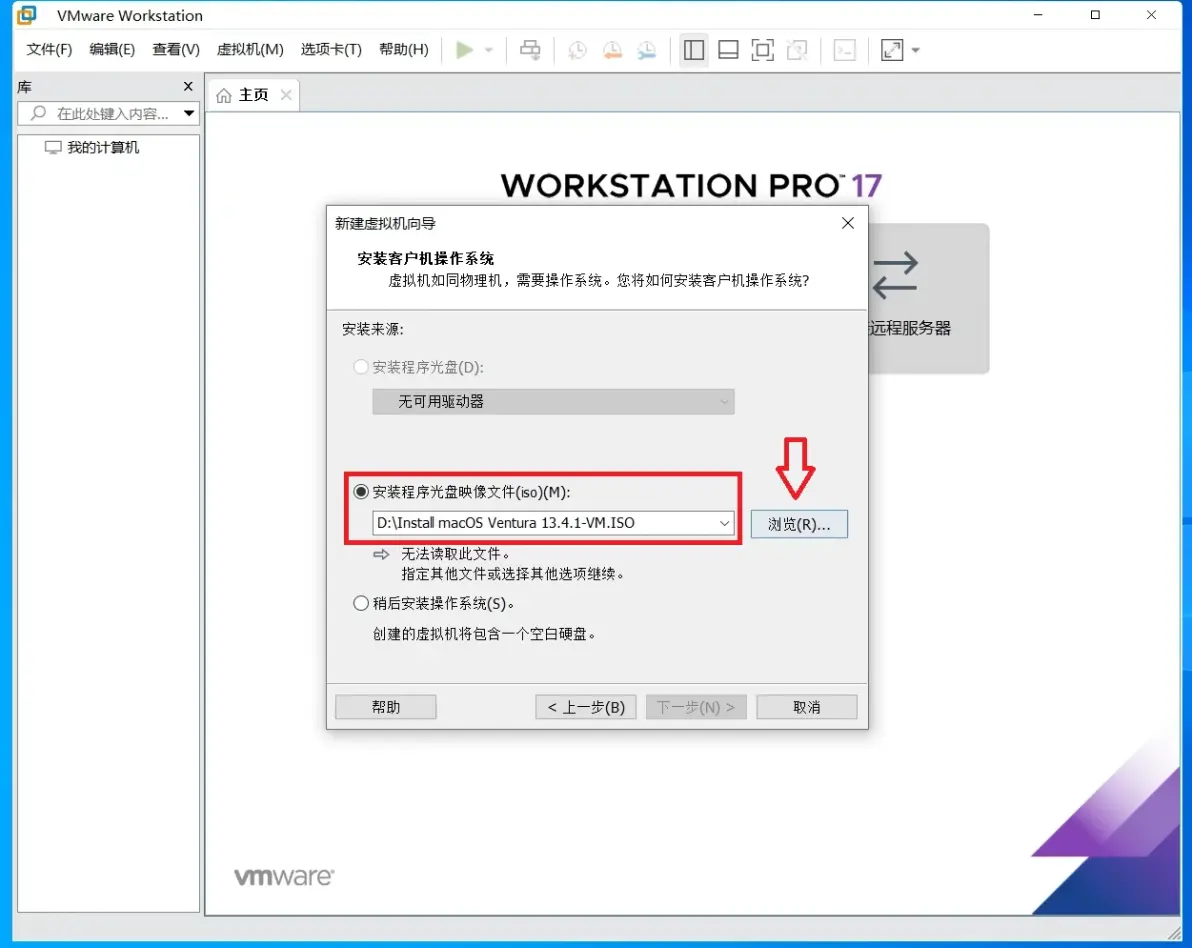Click the 指定其他文件或选择其他选项继续 text
This screenshot has width=1192, height=948.
pyautogui.click(x=513, y=574)
